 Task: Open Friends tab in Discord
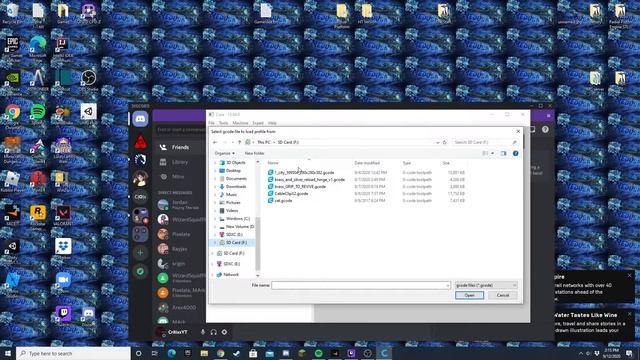pos(180,147)
